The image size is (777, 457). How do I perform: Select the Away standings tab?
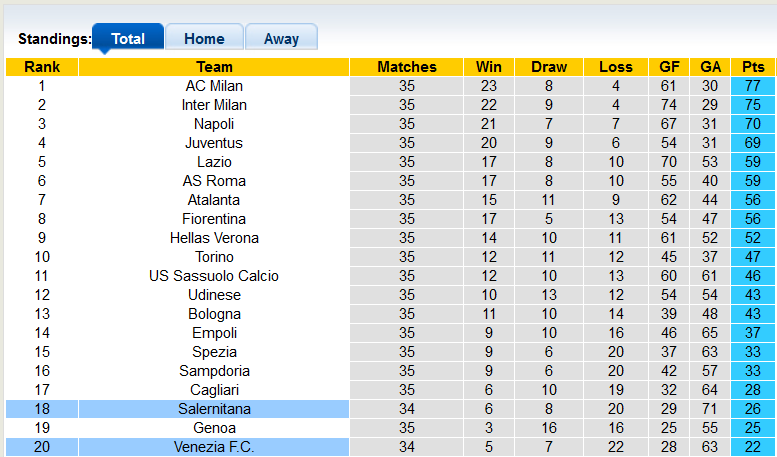coord(281,39)
